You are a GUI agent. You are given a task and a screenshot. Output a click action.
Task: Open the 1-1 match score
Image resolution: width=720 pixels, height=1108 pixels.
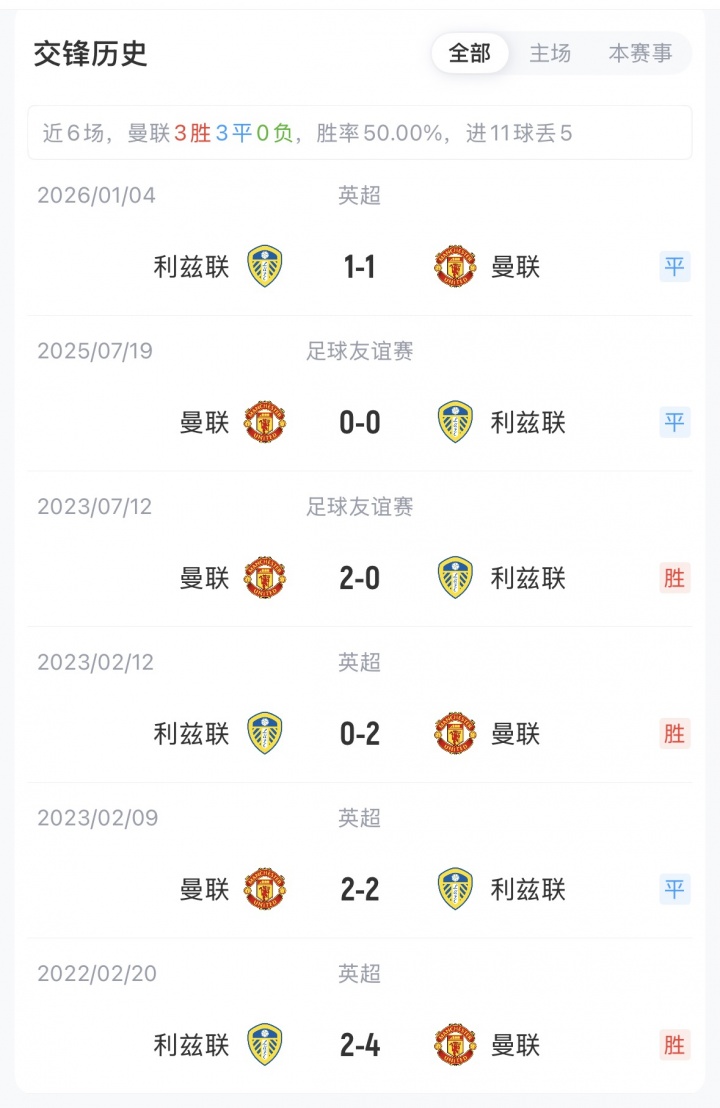(359, 267)
